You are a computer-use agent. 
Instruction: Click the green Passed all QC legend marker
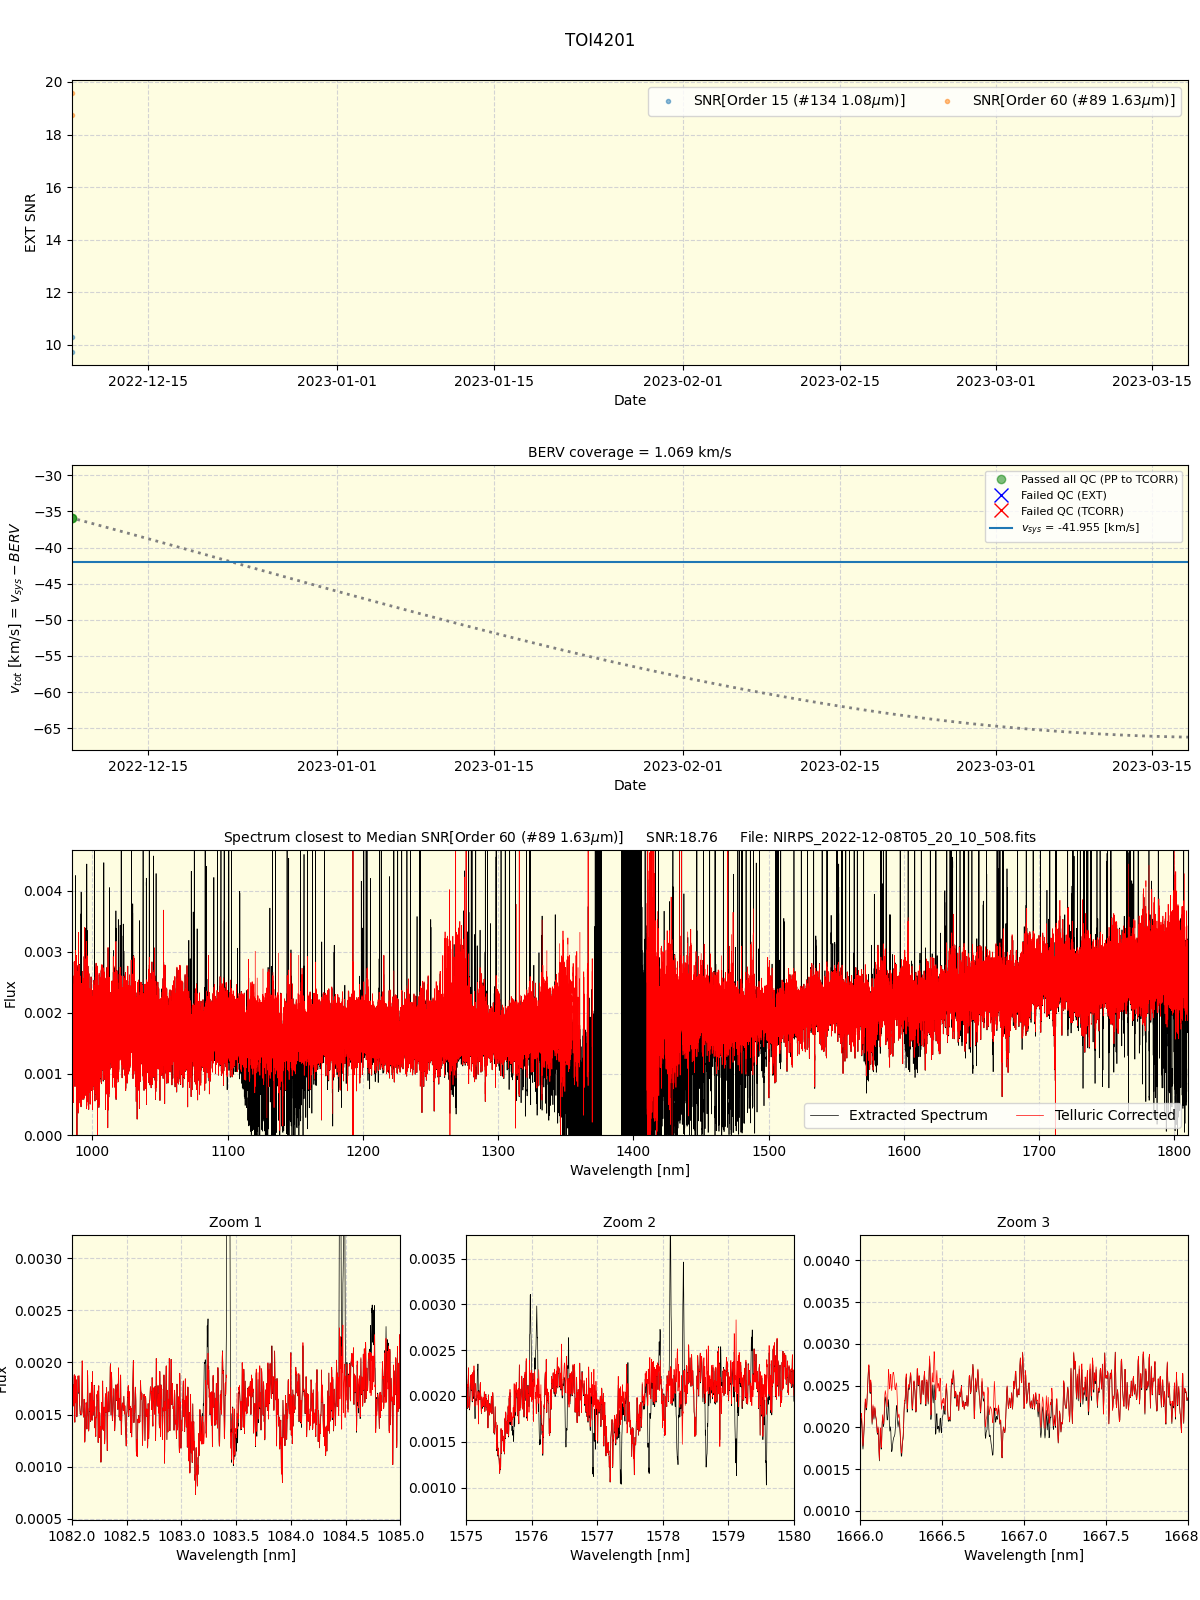click(1001, 480)
